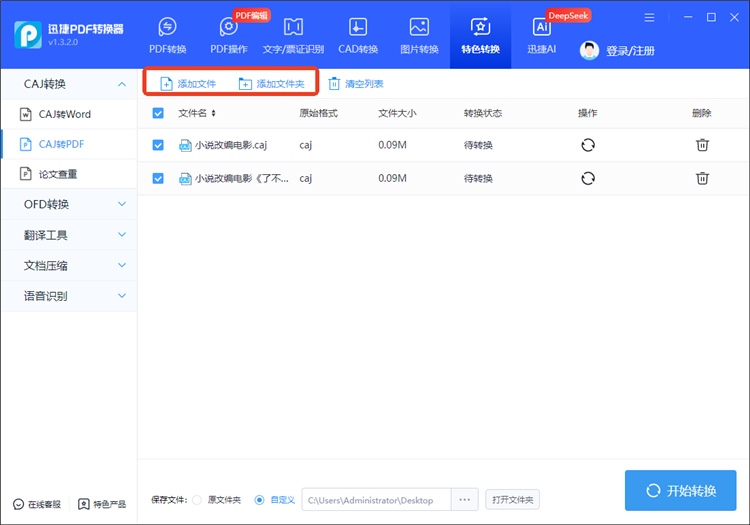The image size is (750, 525).
Task: Expand the OFD转换 sidebar group
Action: 69,205
